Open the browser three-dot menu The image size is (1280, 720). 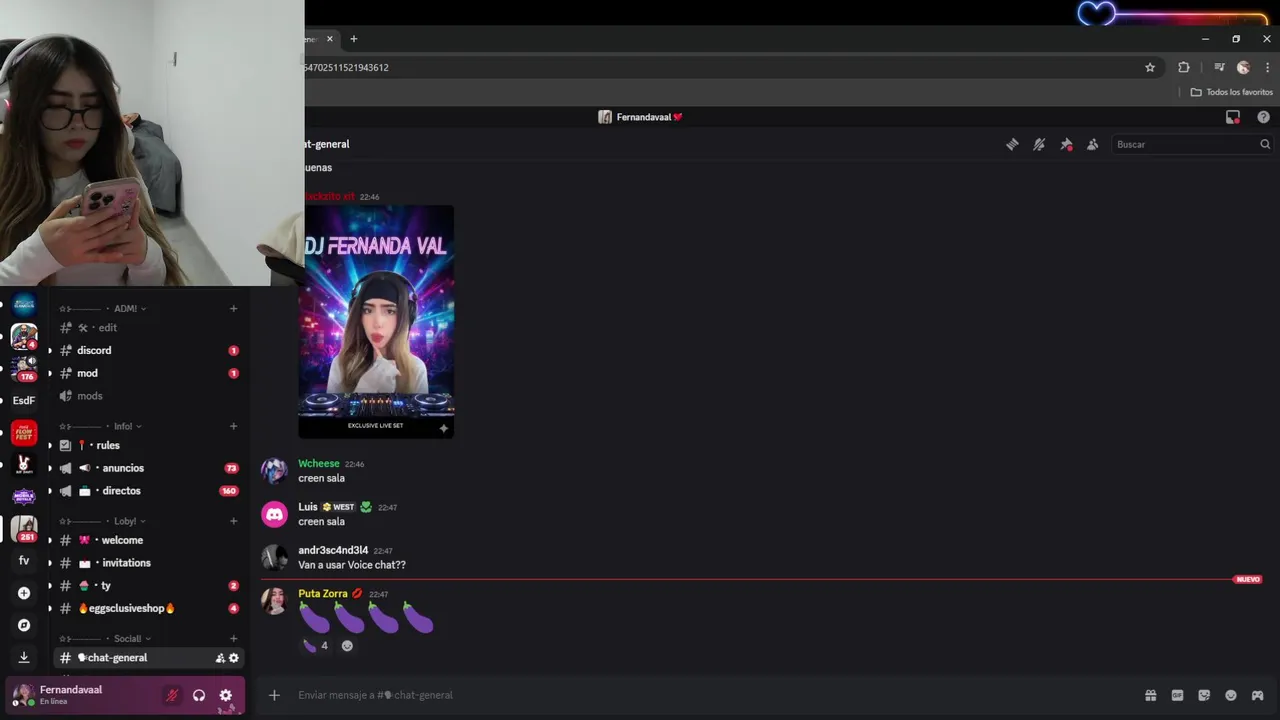1267,68
